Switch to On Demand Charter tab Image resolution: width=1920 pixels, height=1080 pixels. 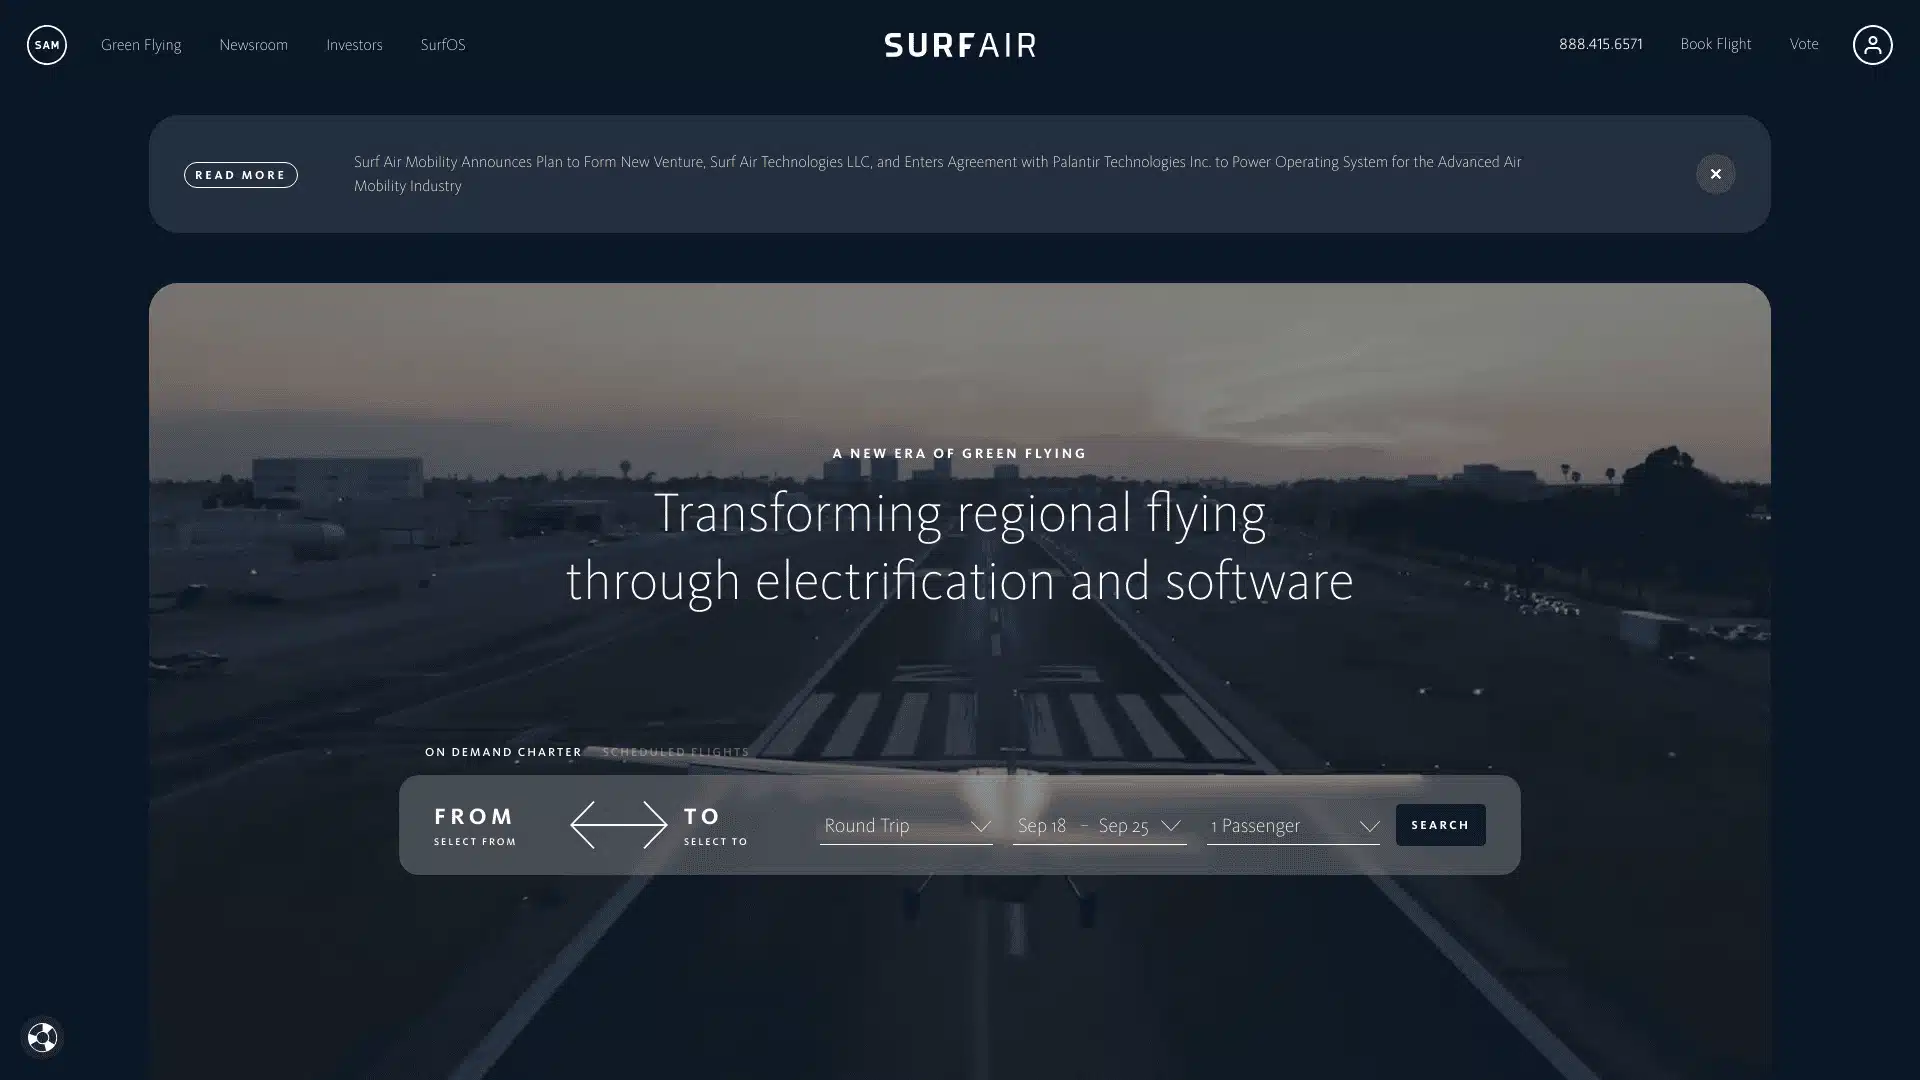pos(503,752)
